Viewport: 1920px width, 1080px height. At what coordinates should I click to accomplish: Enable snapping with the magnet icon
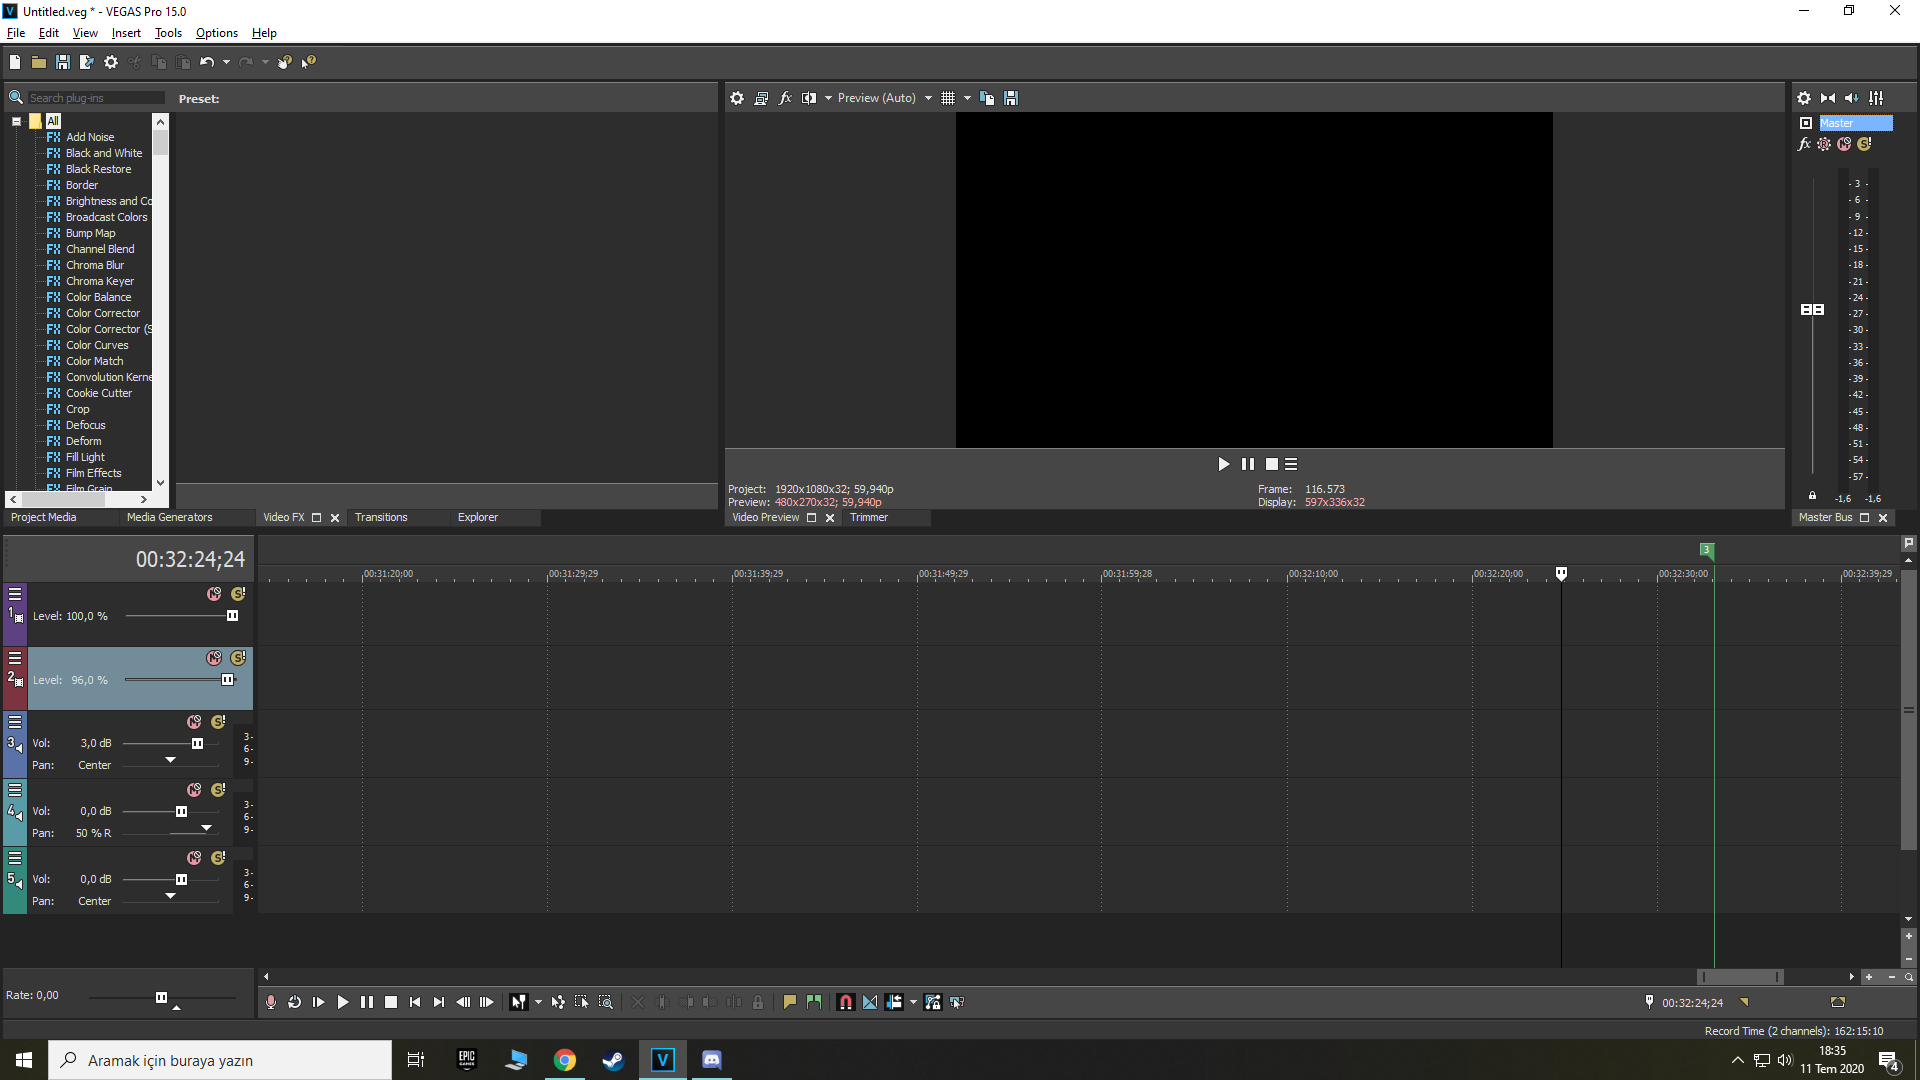[x=846, y=1002]
